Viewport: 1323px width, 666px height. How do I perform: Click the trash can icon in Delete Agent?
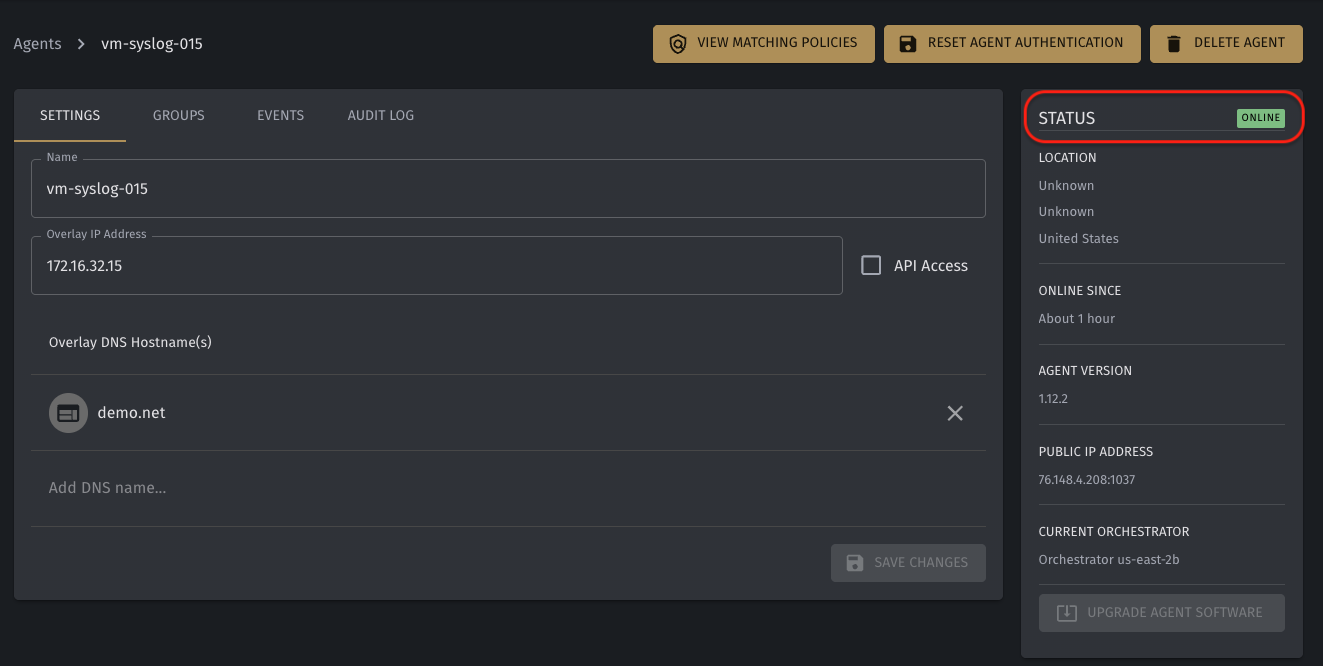pyautogui.click(x=1174, y=44)
